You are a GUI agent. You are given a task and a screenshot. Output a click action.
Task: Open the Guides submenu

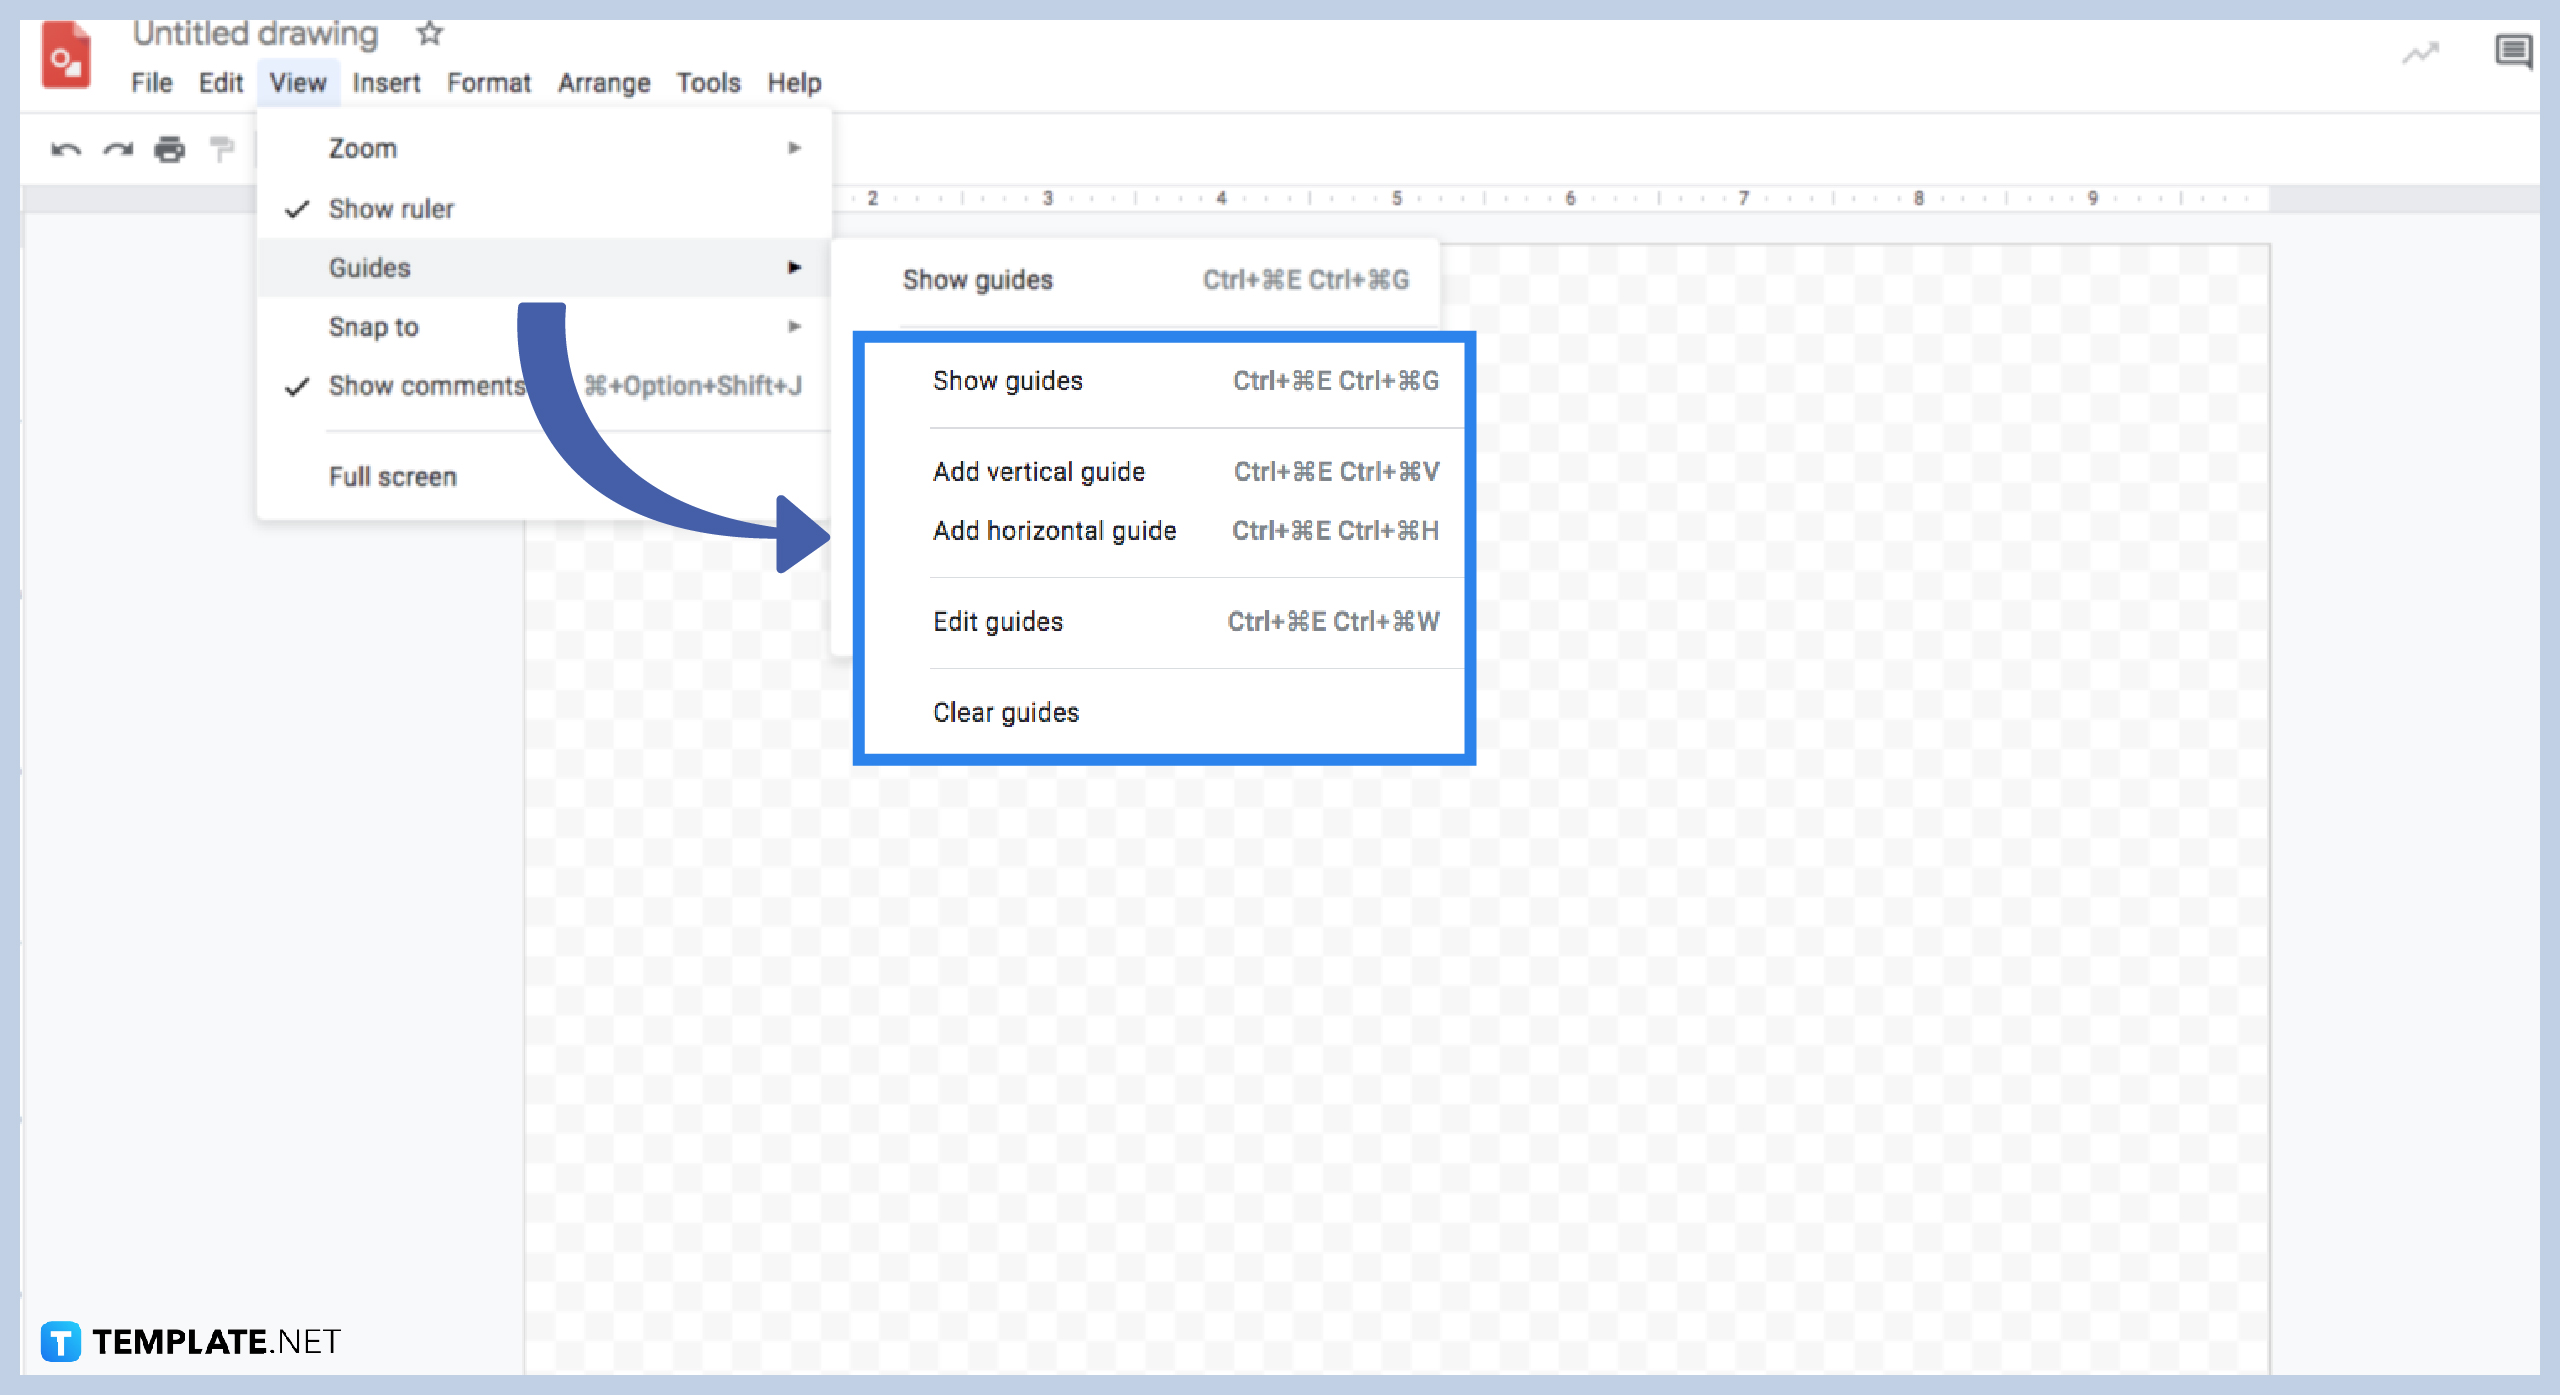(x=369, y=267)
